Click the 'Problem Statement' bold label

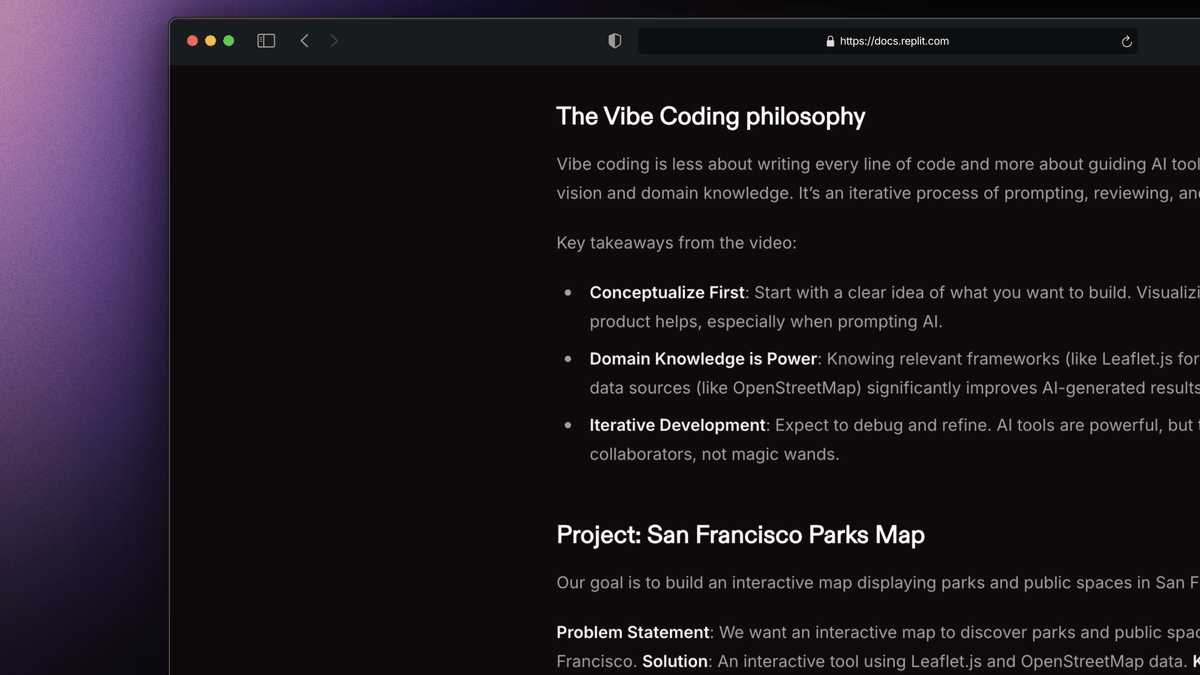pyautogui.click(x=633, y=633)
